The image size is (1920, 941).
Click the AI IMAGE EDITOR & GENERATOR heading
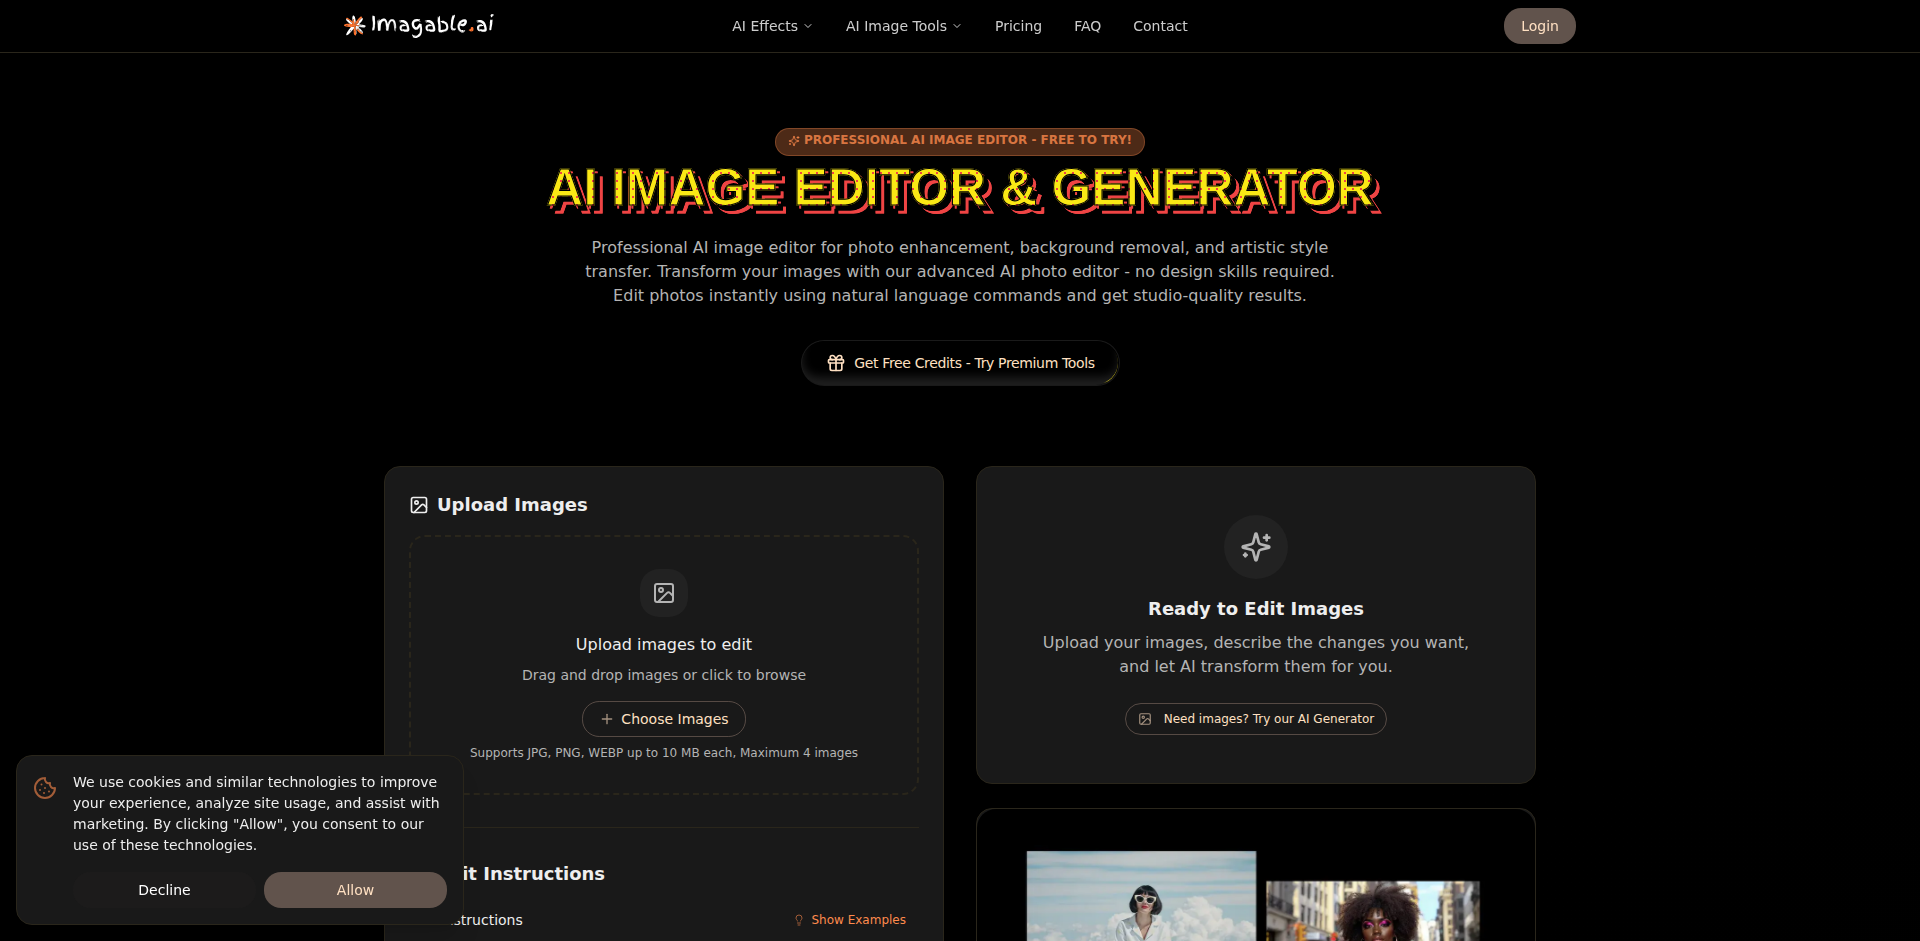964,190
